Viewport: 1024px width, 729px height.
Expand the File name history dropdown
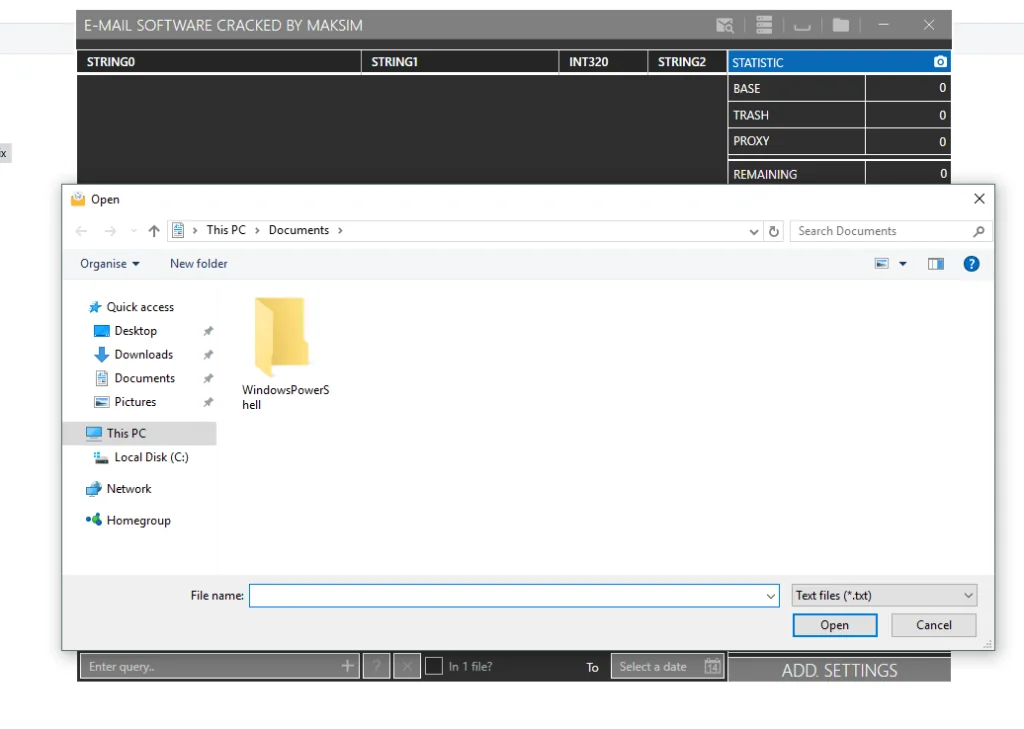[770, 596]
